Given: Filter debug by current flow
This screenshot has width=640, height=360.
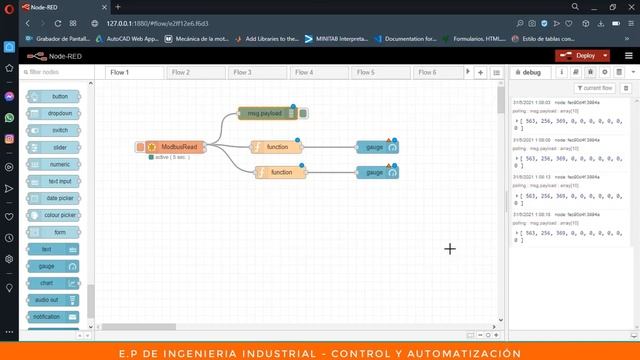Looking at the screenshot, I should [x=595, y=88].
